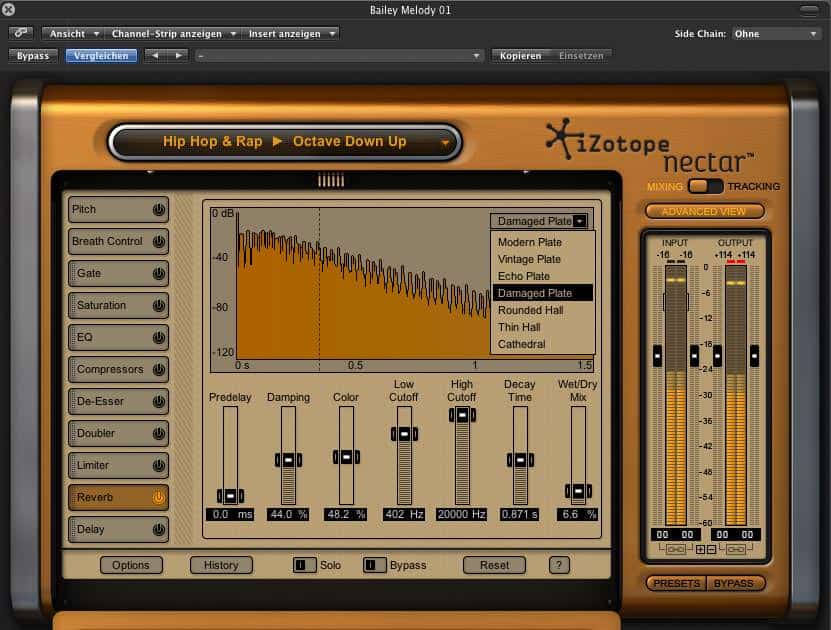
Task: Click the Advanced View button
Action: tap(704, 211)
